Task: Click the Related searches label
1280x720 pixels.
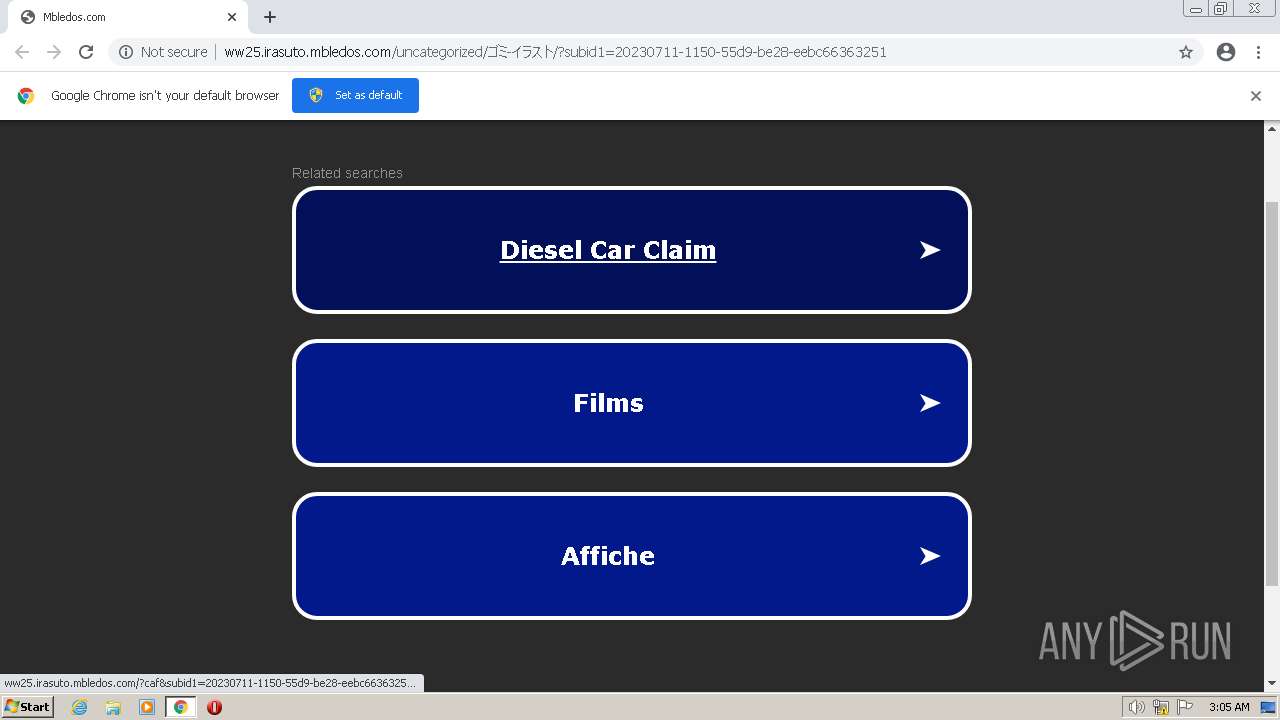Action: 347,173
